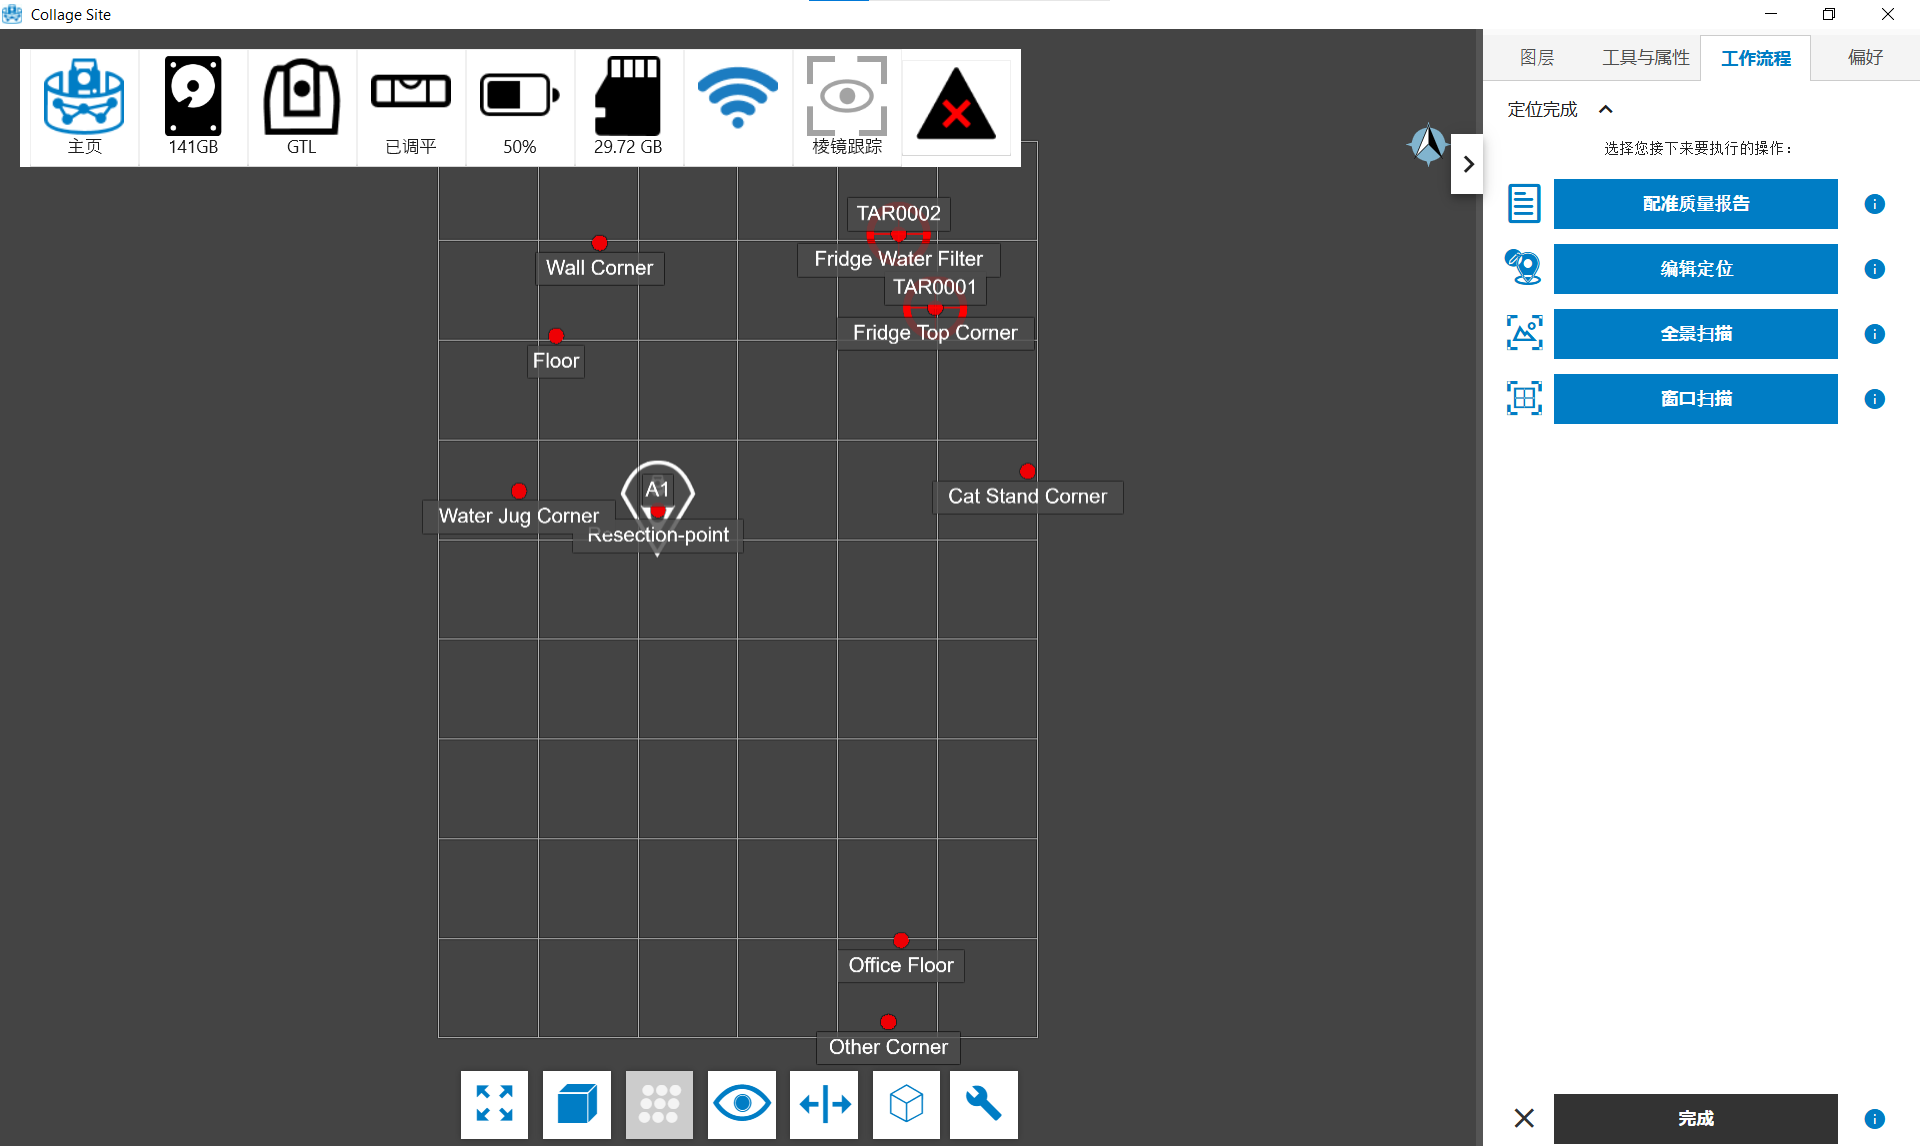Switch to the 图层 tab
Viewport: 1920px width, 1146px height.
1536,58
